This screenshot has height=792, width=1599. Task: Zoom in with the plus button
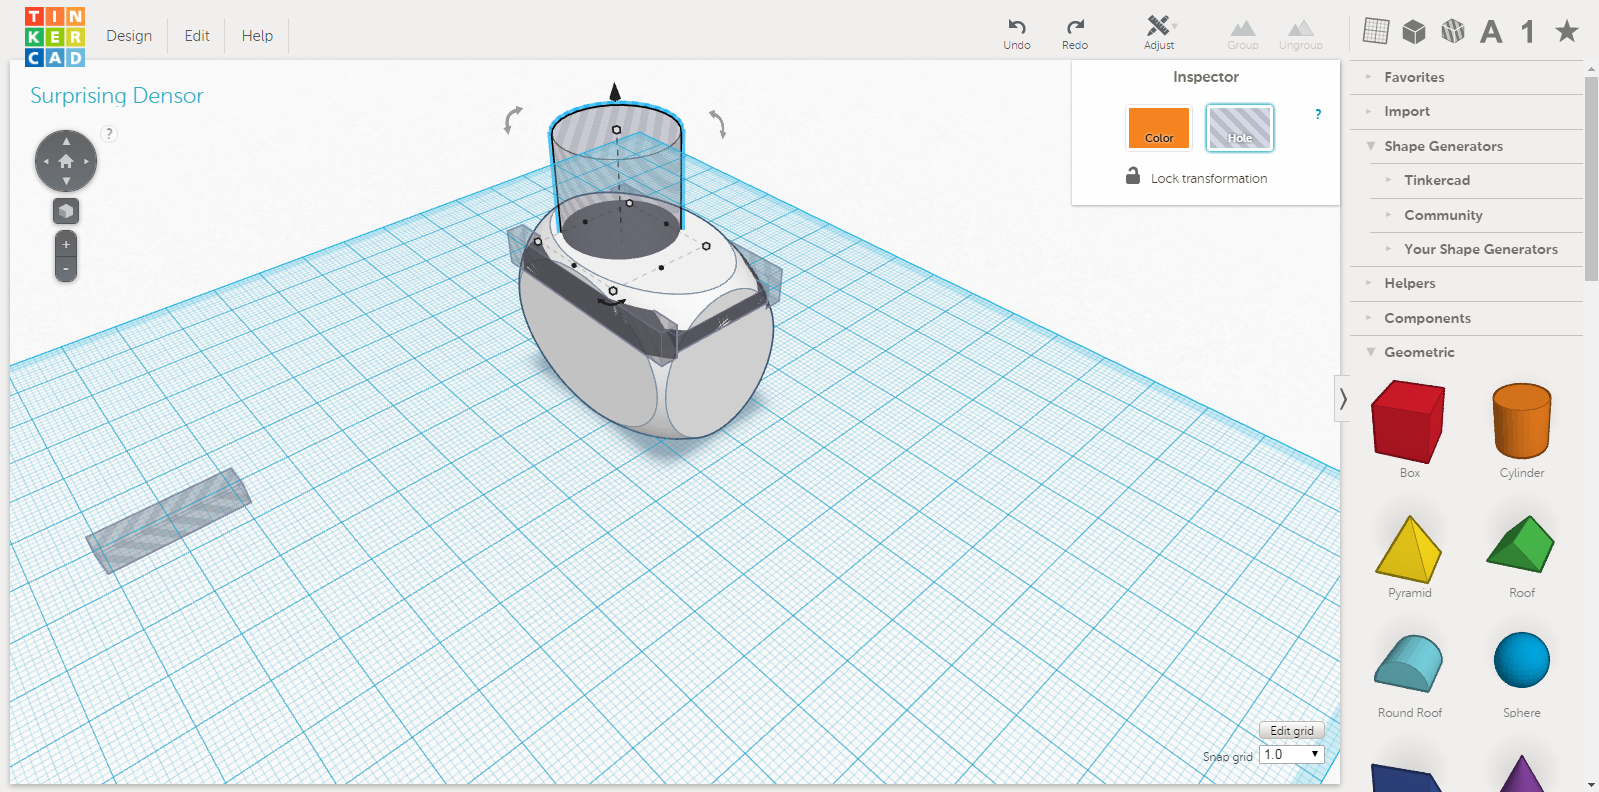(x=66, y=244)
